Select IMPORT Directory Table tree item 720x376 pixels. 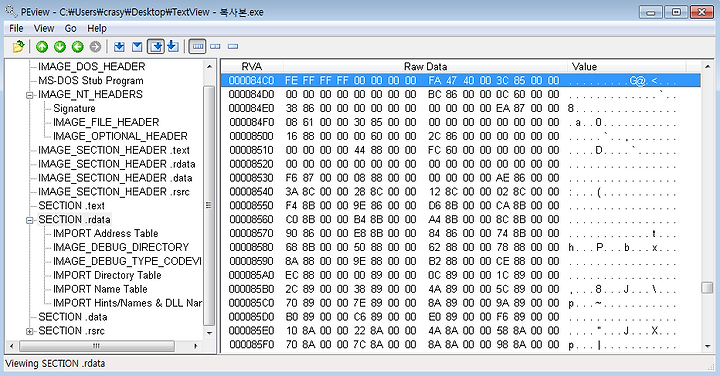(107, 275)
